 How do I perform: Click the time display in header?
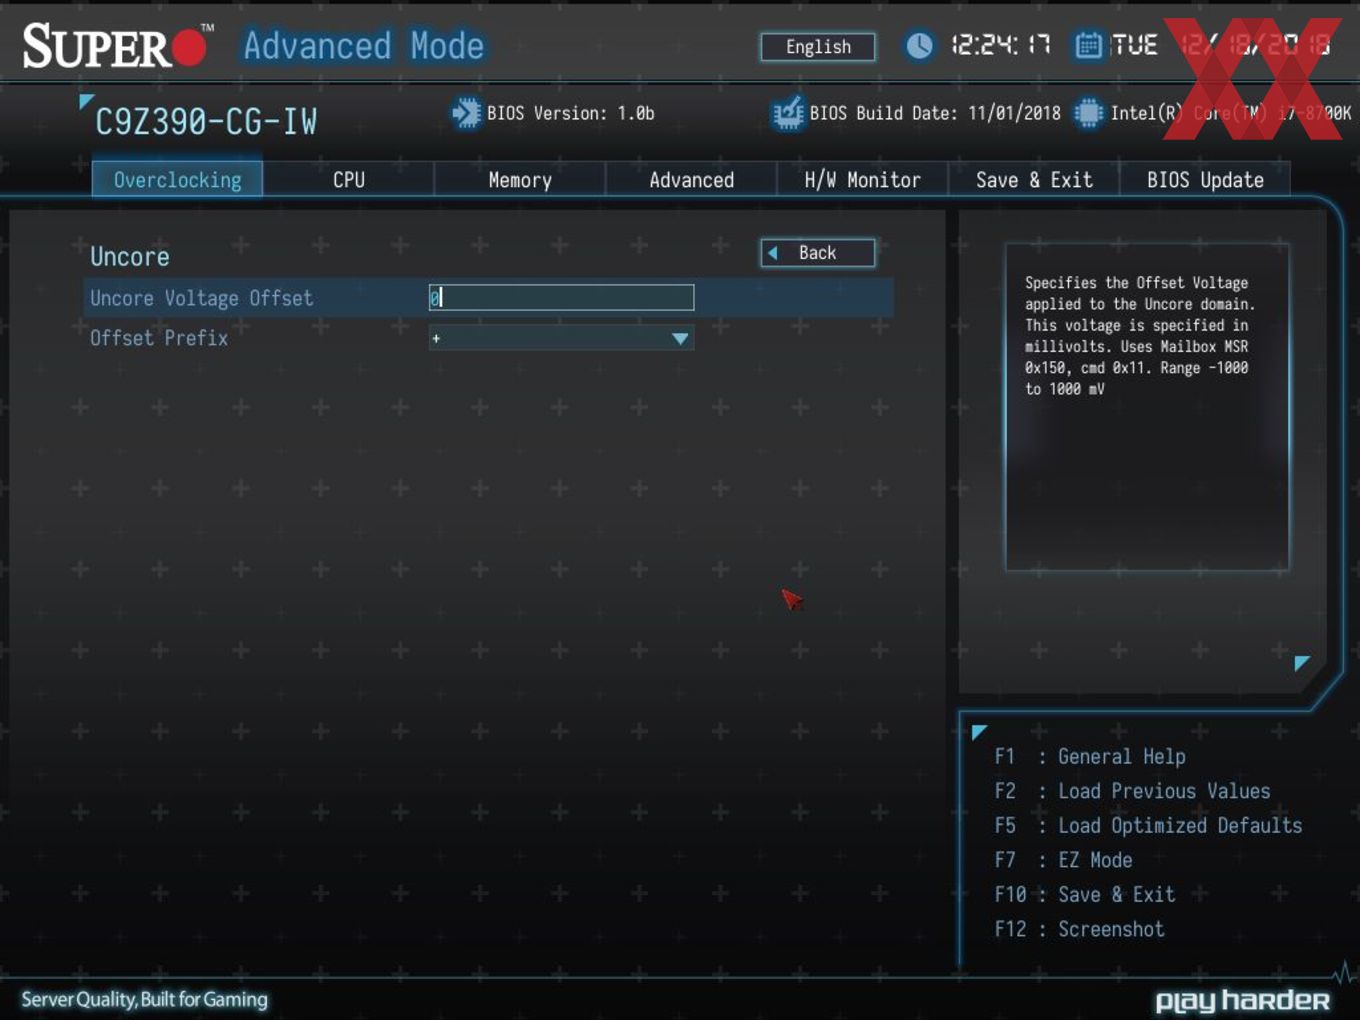click(x=1000, y=45)
